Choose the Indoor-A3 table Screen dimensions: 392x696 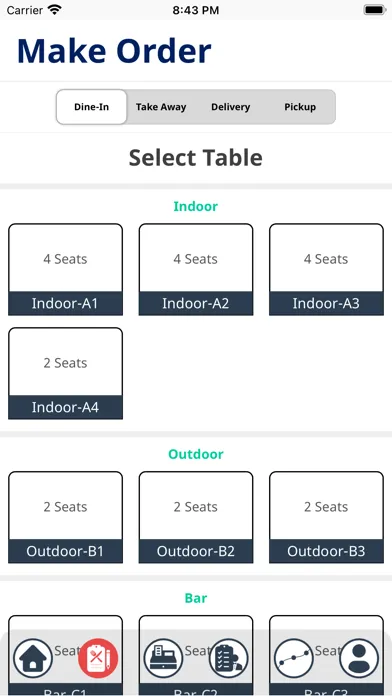click(326, 269)
